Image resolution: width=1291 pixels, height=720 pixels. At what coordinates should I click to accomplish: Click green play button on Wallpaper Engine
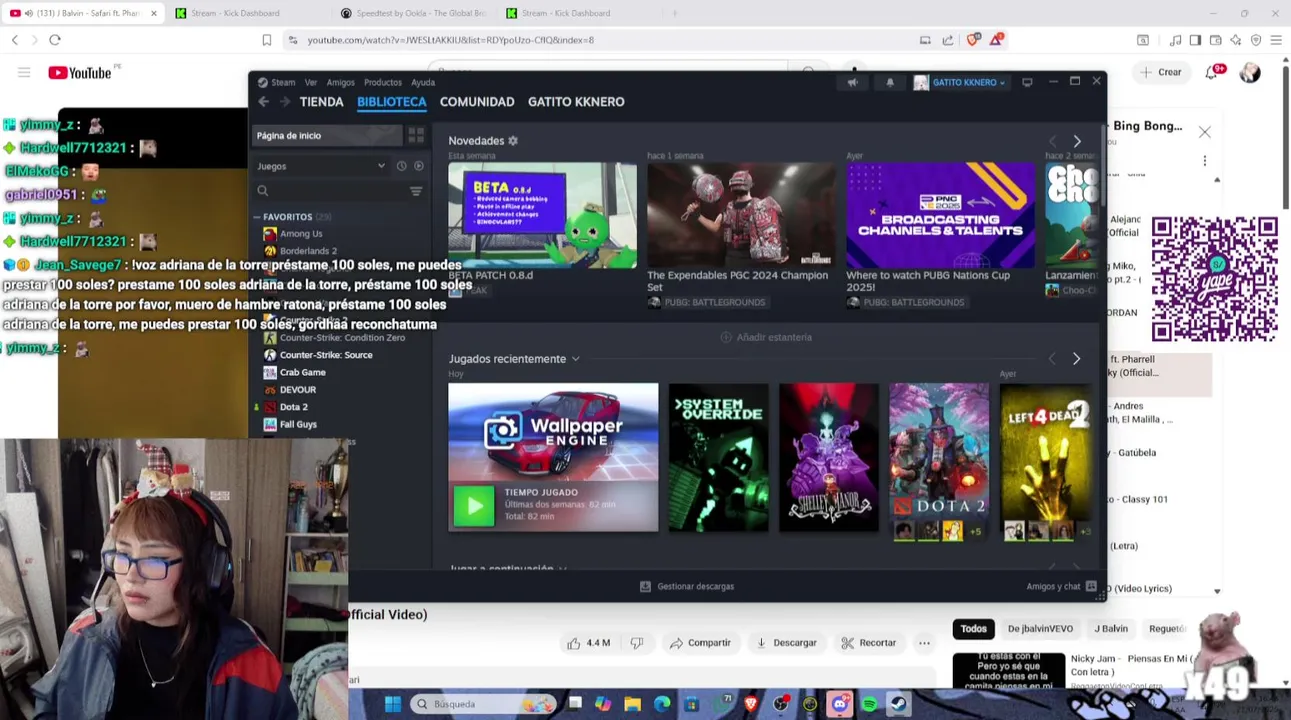point(474,505)
